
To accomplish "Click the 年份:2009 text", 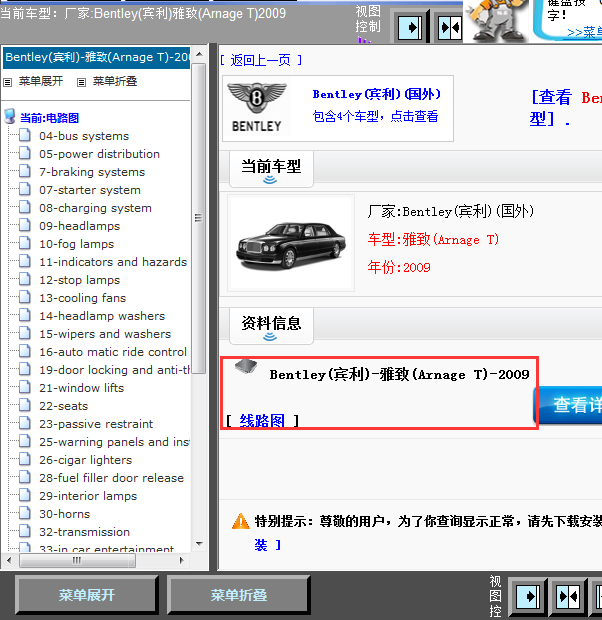I will [x=399, y=267].
